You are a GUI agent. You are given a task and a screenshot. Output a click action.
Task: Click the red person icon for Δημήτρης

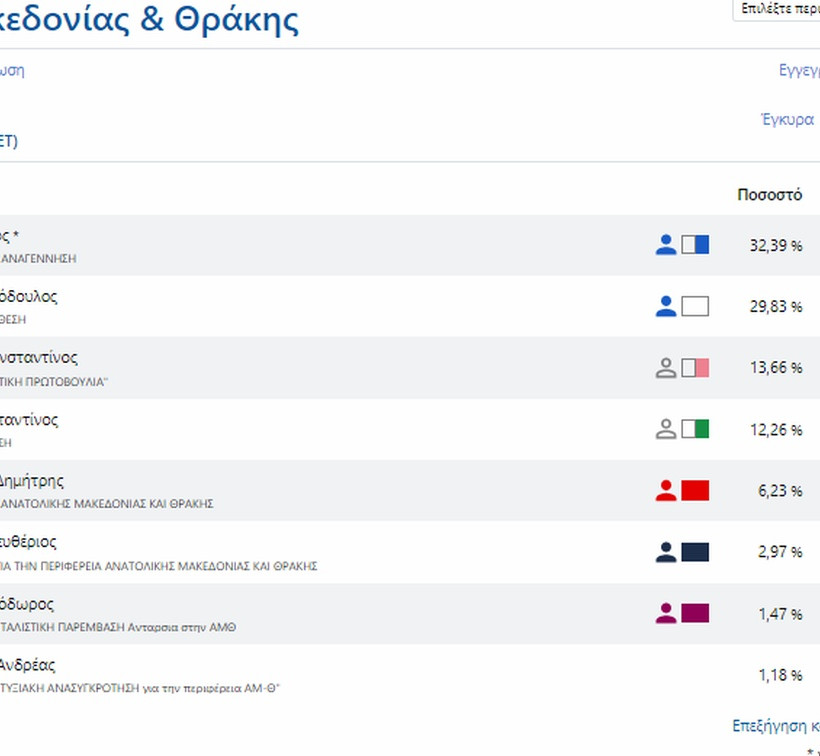(x=666, y=490)
